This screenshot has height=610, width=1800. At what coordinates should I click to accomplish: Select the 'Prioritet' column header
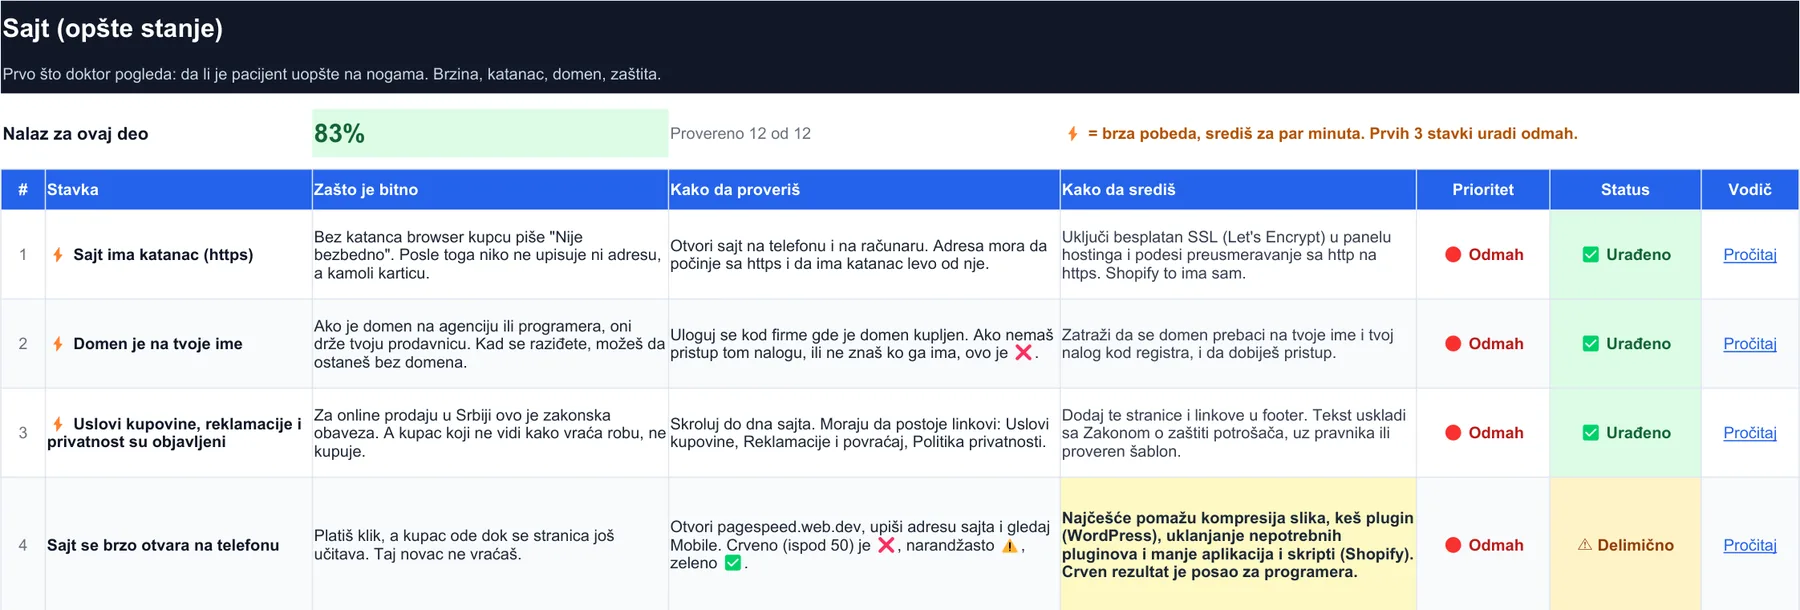click(1483, 190)
